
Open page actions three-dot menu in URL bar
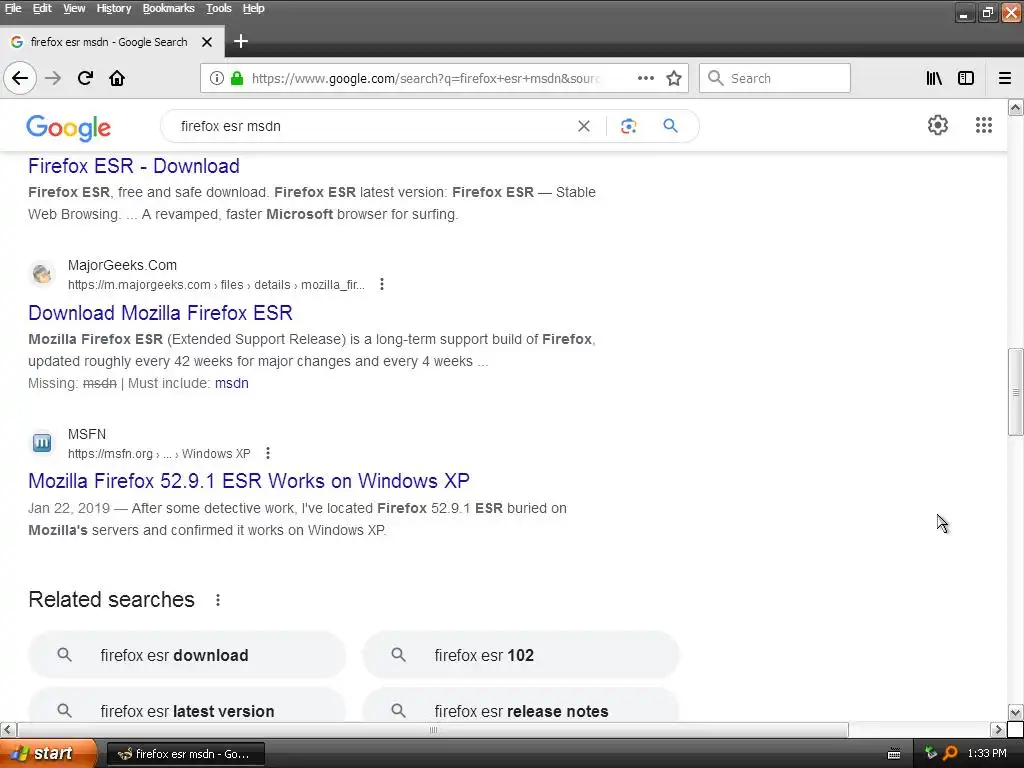point(646,78)
